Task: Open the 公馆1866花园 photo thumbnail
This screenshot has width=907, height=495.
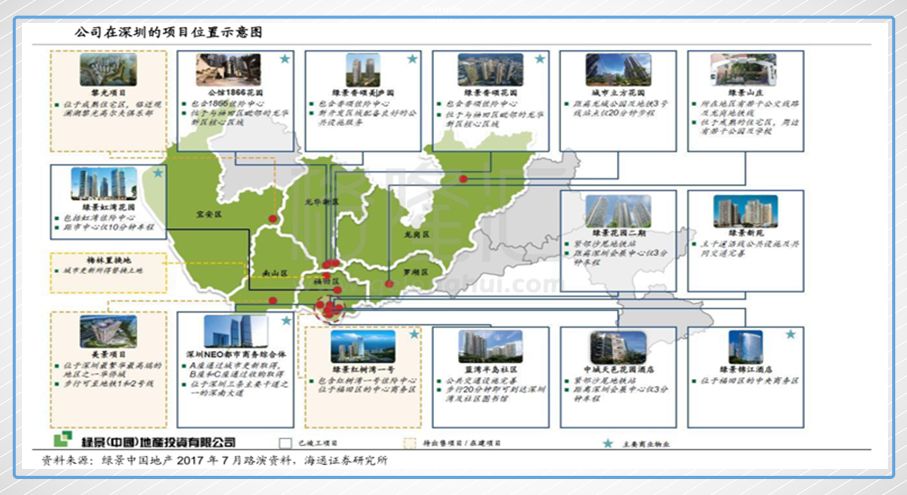Action: tap(228, 69)
